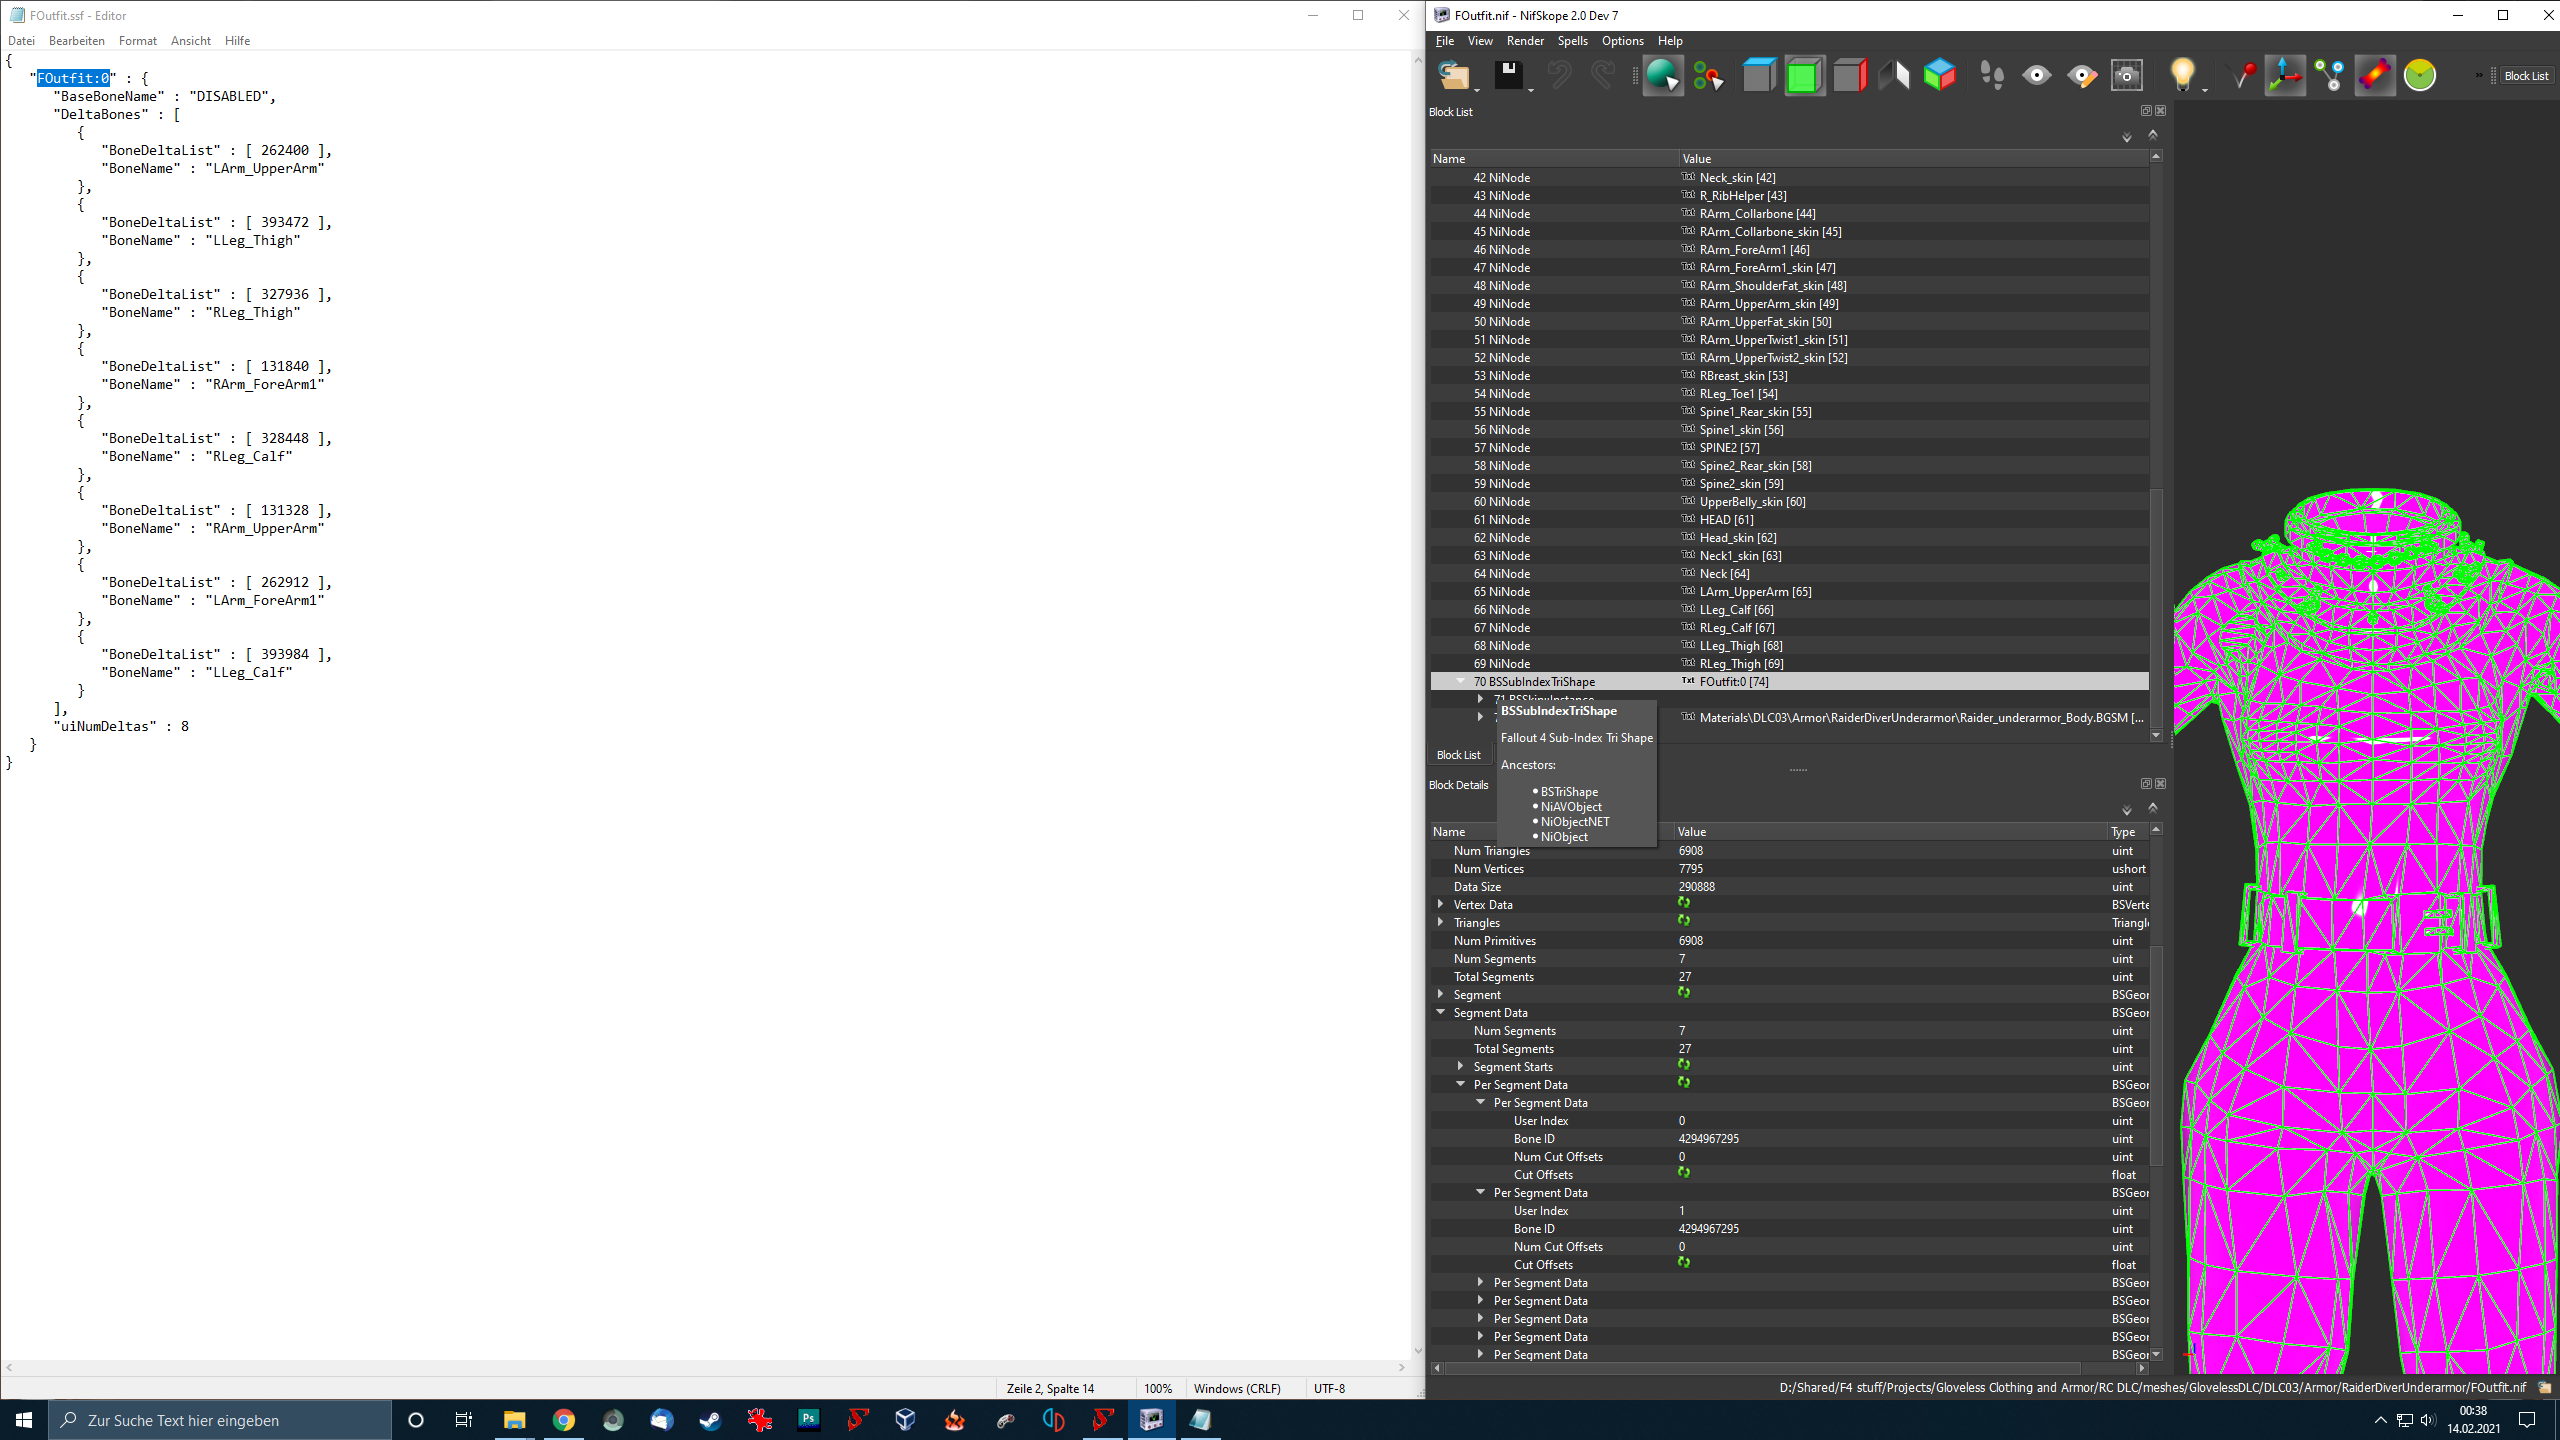Screen dimensions: 2560x1440
Task: Toggle axes display with arrows icon
Action: [2285, 76]
